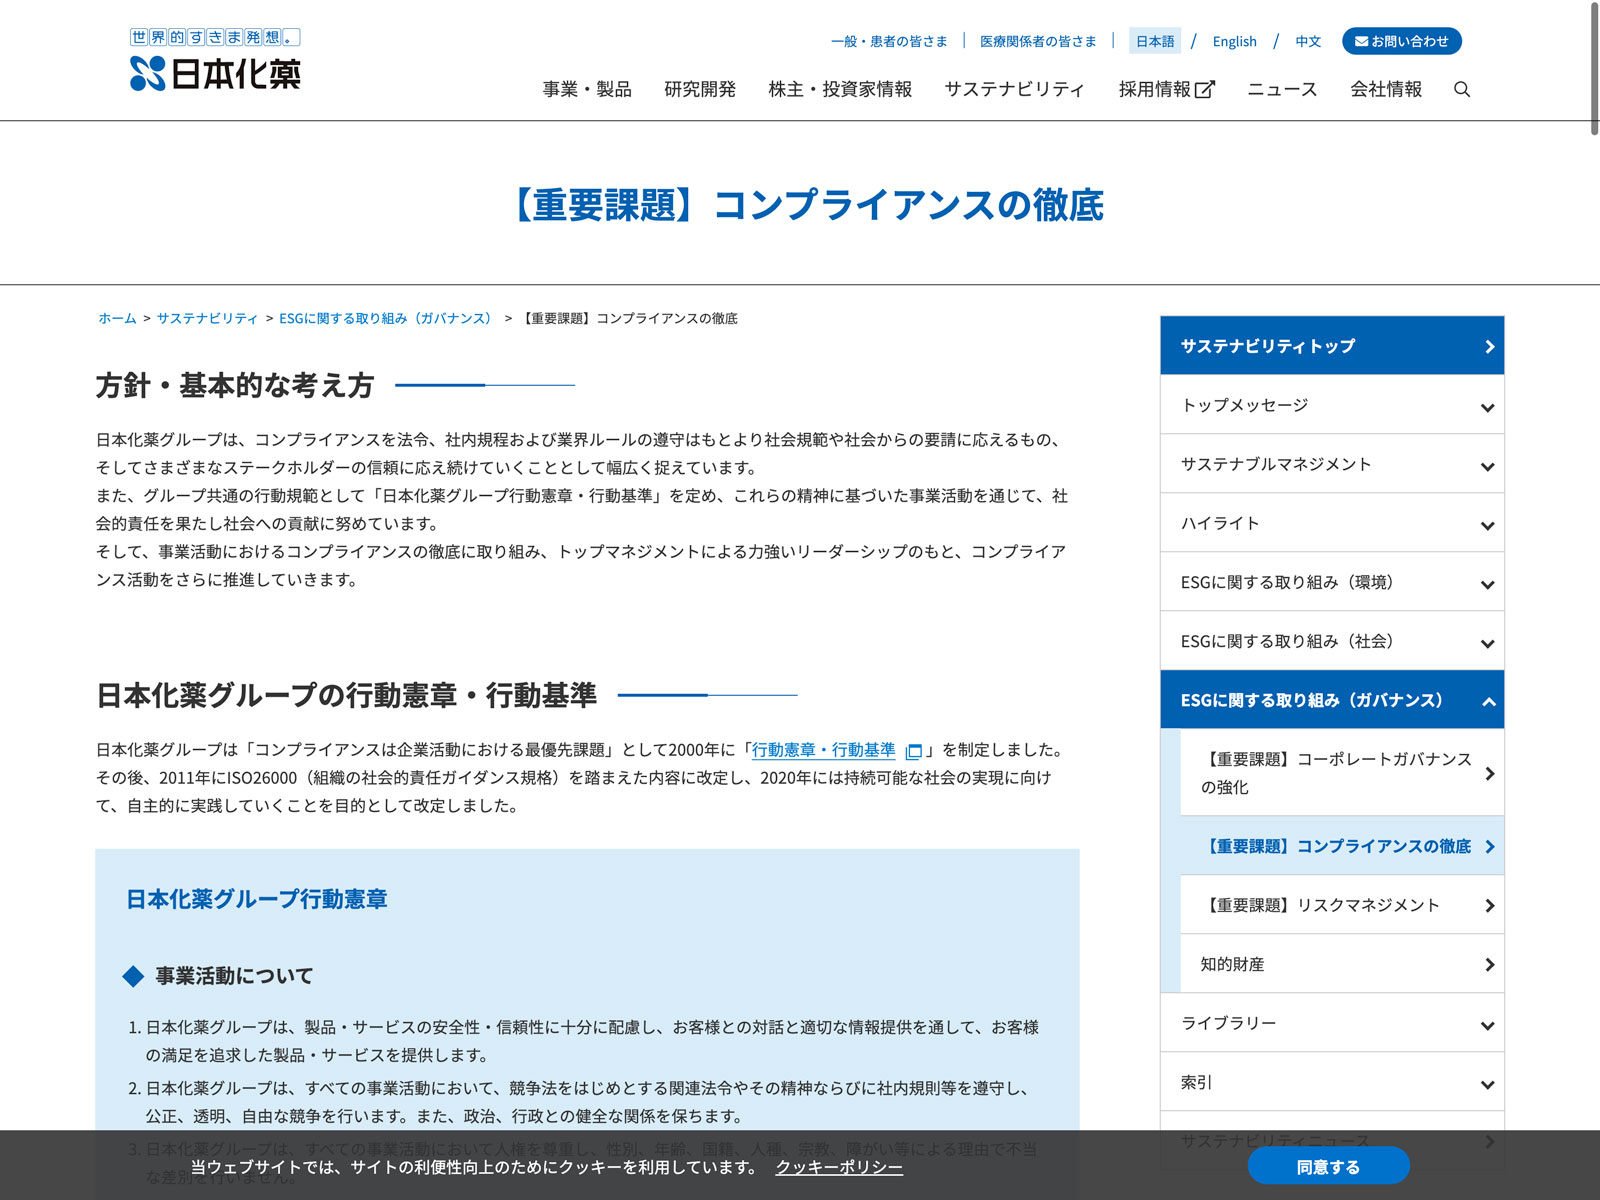Viewport: 1600px width, 1200px height.
Task: Click arrow next to サステナビリティトップ
Action: tap(1489, 346)
